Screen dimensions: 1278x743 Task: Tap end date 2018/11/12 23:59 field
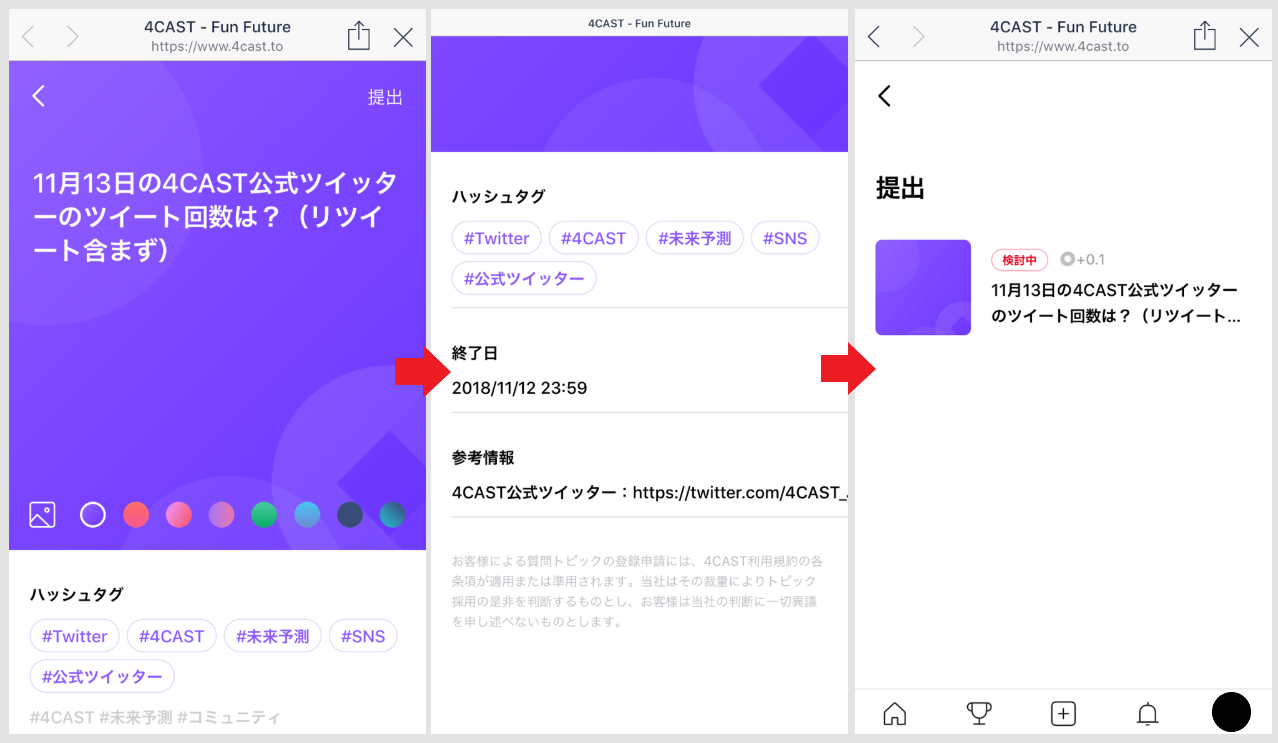click(519, 388)
